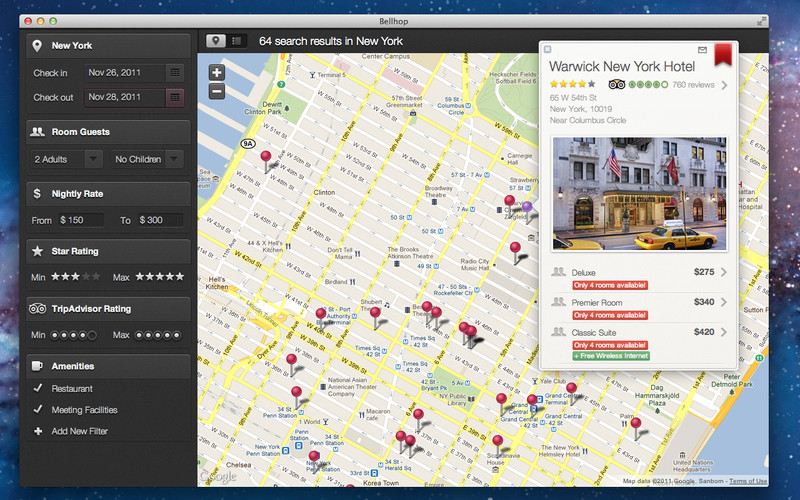Viewport: 800px width, 500px height.
Task: Click the Check in date field
Action: [125, 73]
